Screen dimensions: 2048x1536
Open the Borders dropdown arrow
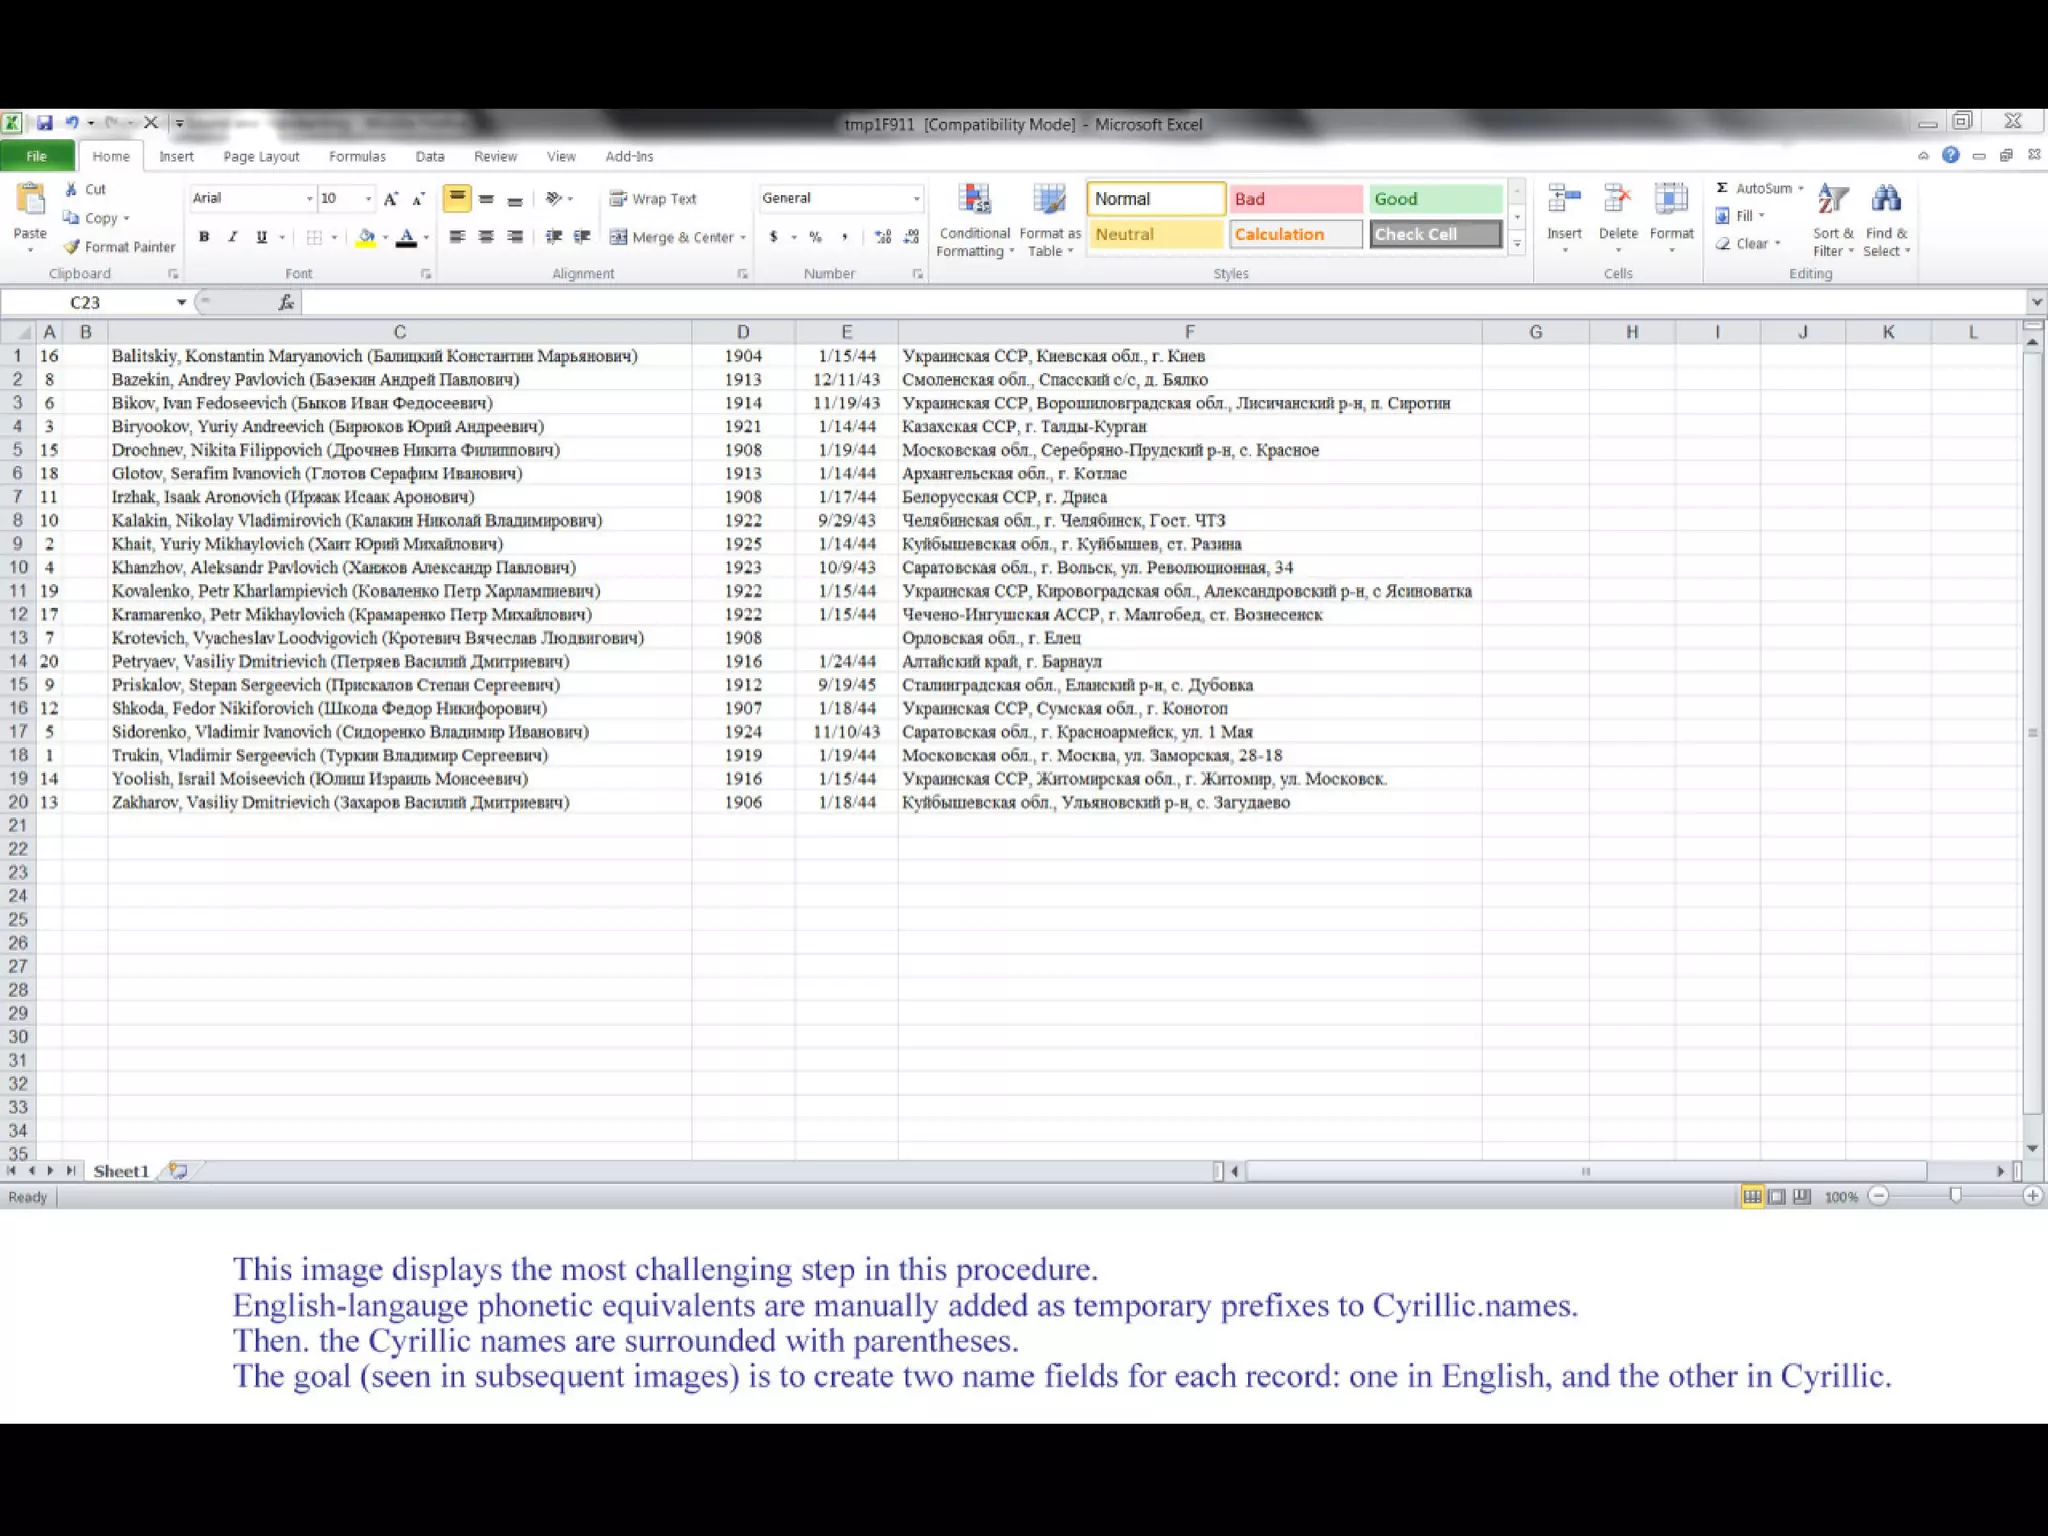tap(334, 237)
